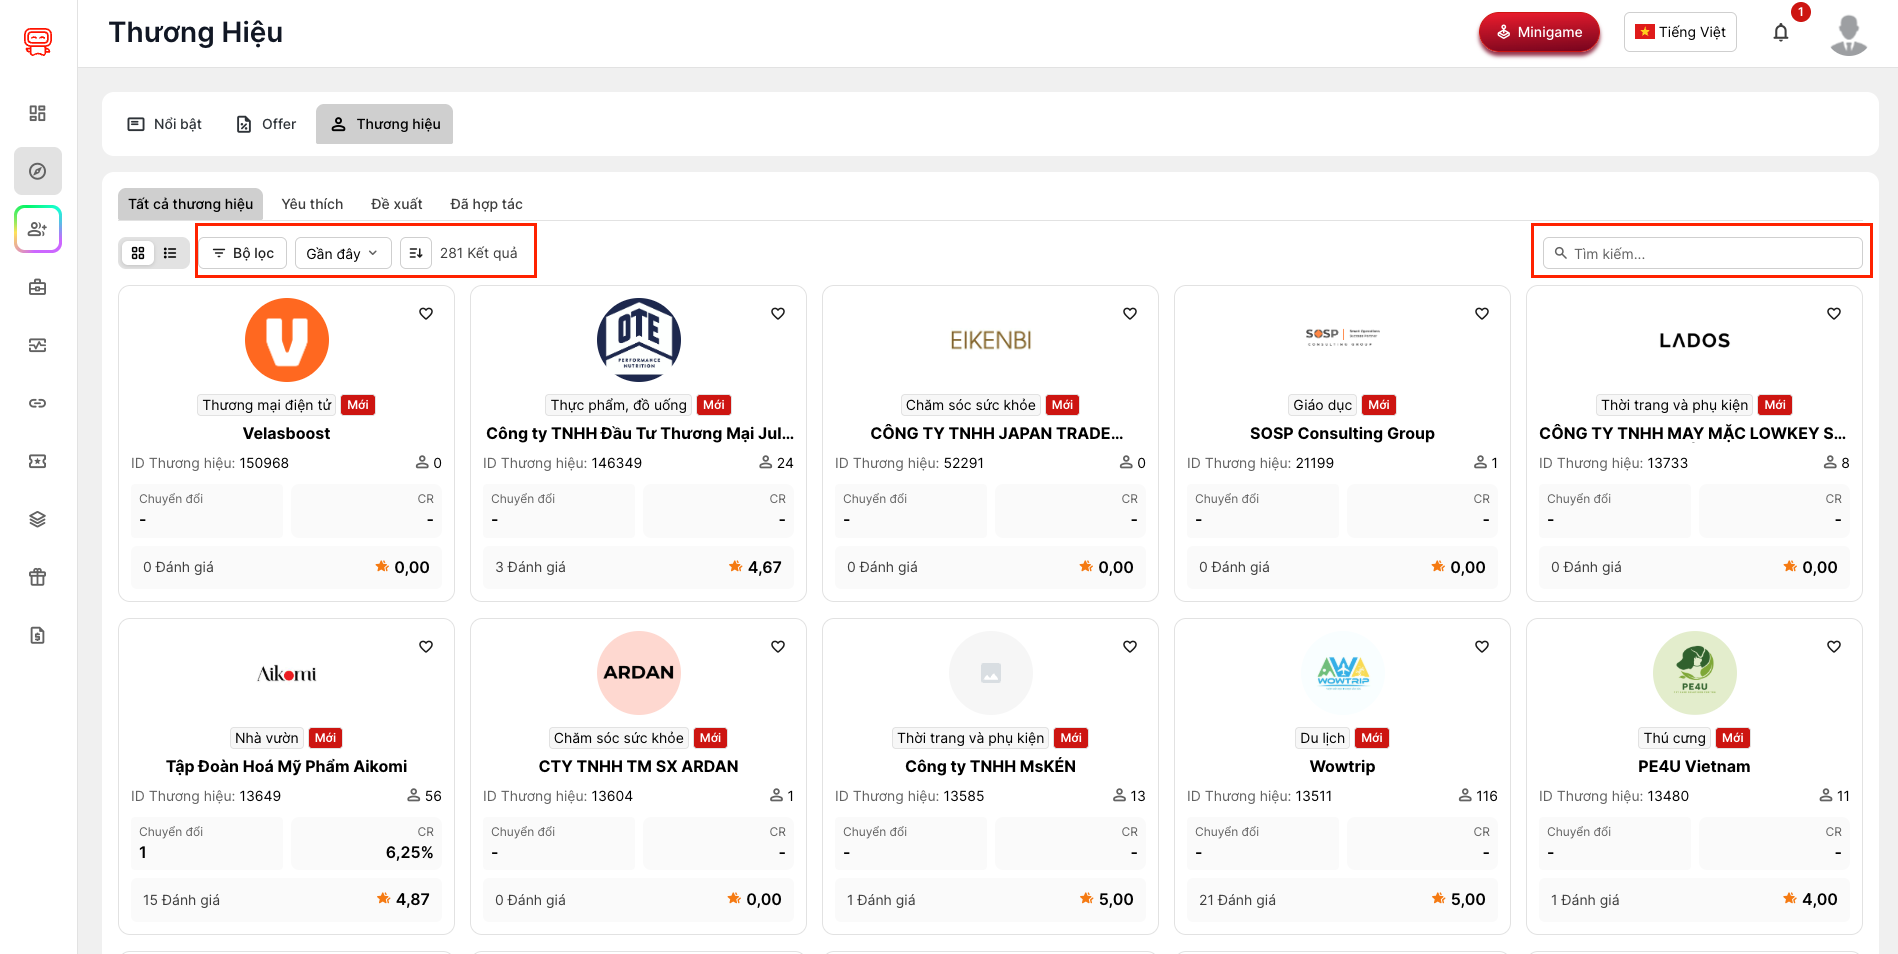Click the 21 Đánh giá rating on Wowtrip
This screenshot has height=954, width=1898.
click(x=1237, y=900)
